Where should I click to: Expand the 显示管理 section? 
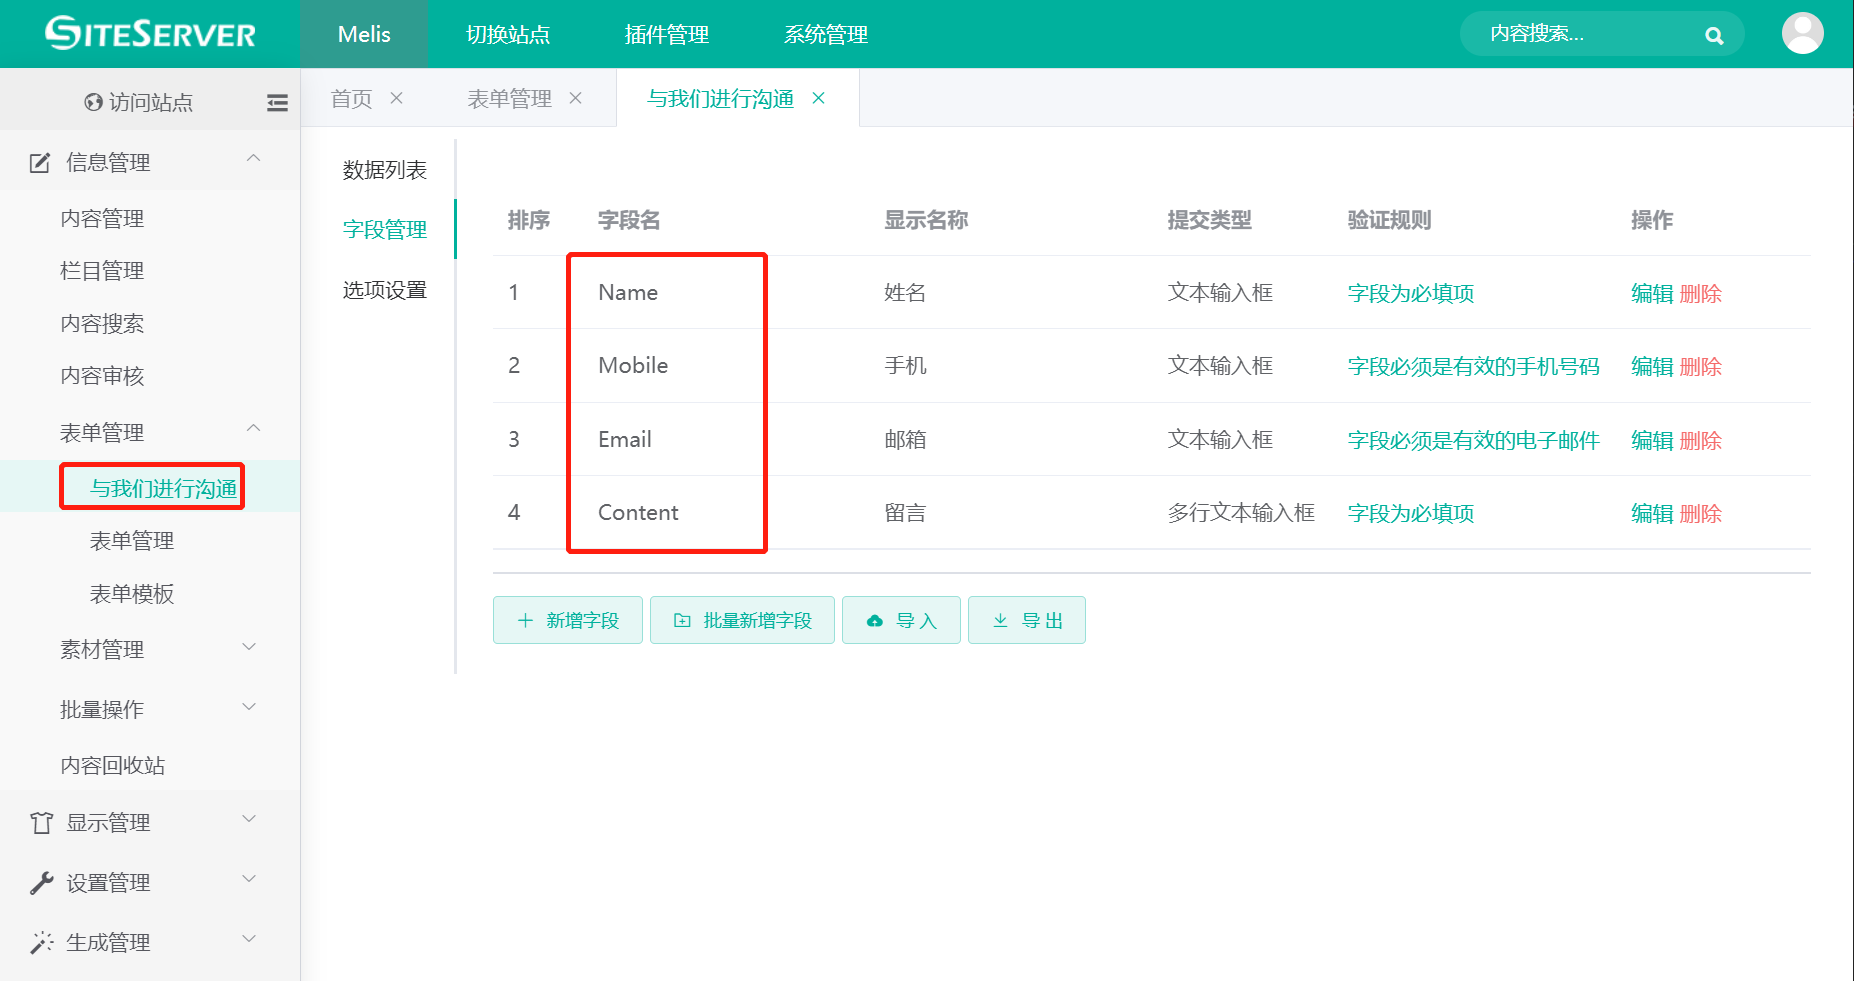coord(250,820)
